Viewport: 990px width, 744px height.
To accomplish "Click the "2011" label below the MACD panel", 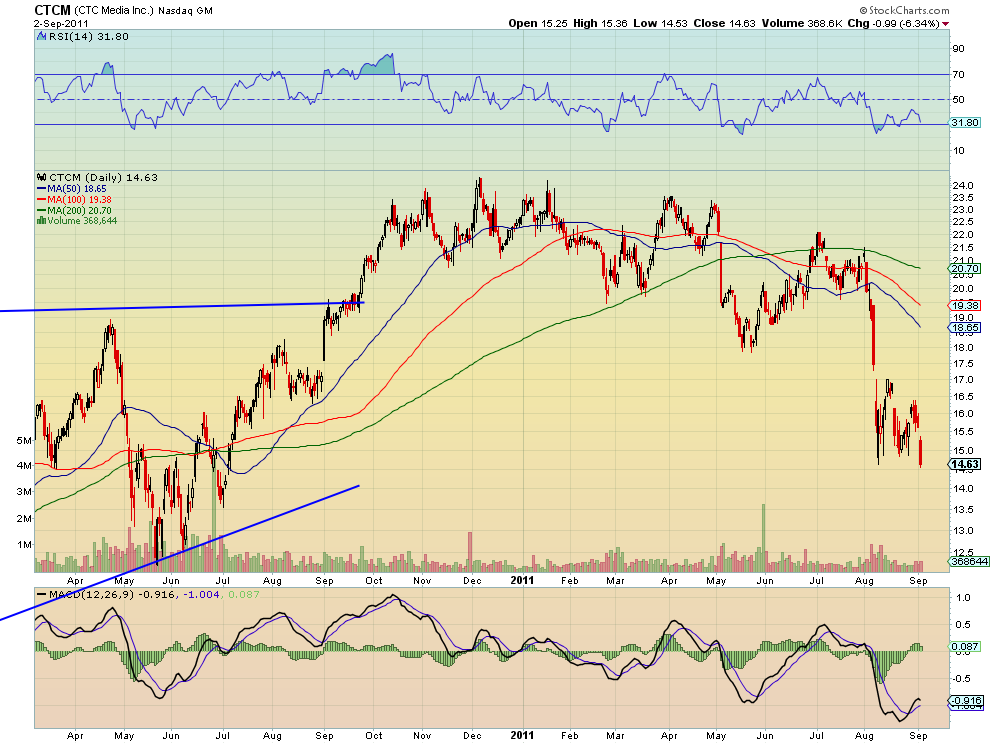I will tap(522, 735).
